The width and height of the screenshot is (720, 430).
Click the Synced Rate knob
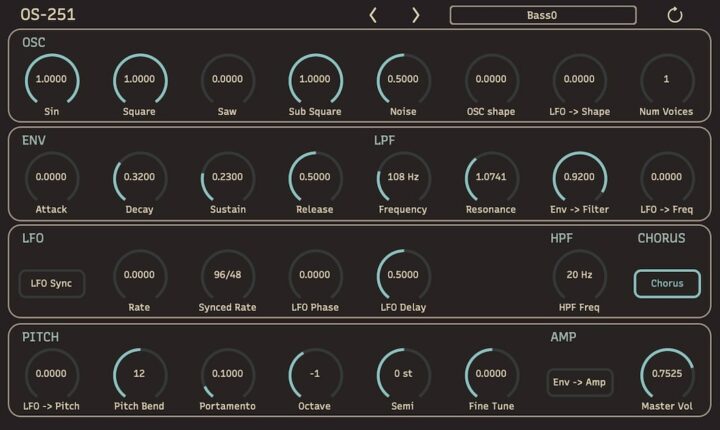pos(228,275)
